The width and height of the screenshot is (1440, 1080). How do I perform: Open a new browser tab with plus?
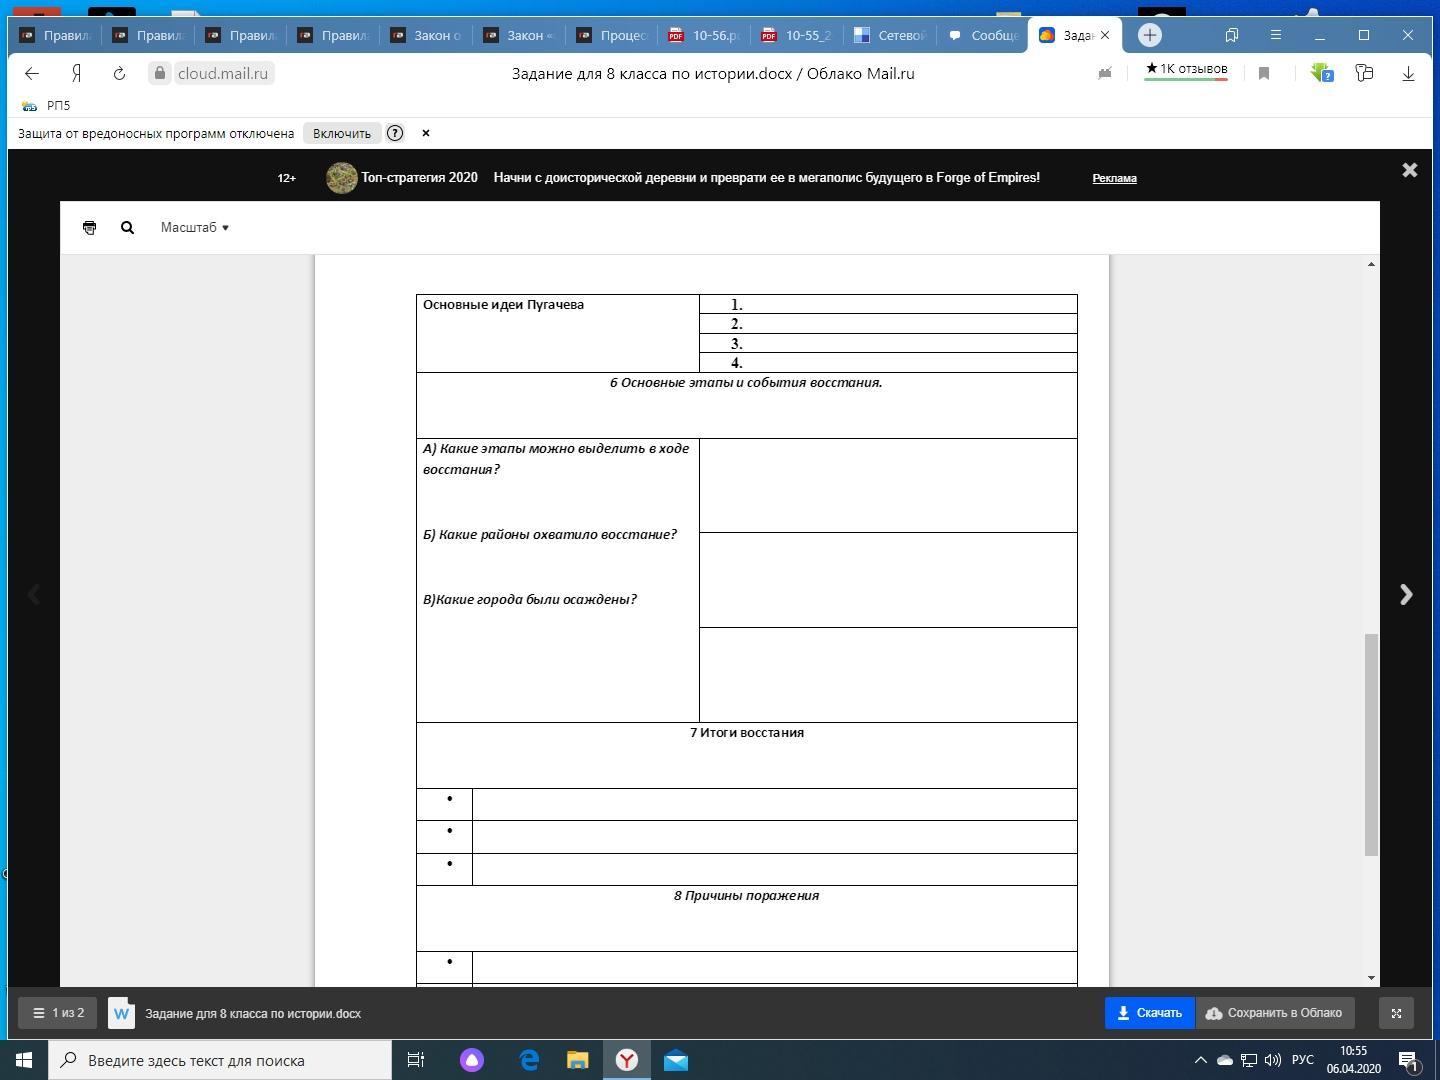(1150, 35)
